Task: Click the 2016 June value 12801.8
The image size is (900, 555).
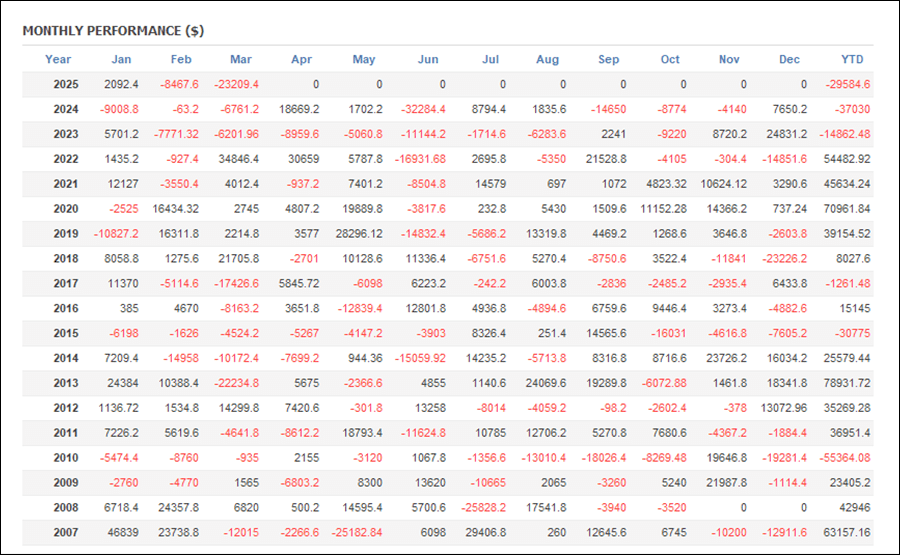Action: coord(425,308)
